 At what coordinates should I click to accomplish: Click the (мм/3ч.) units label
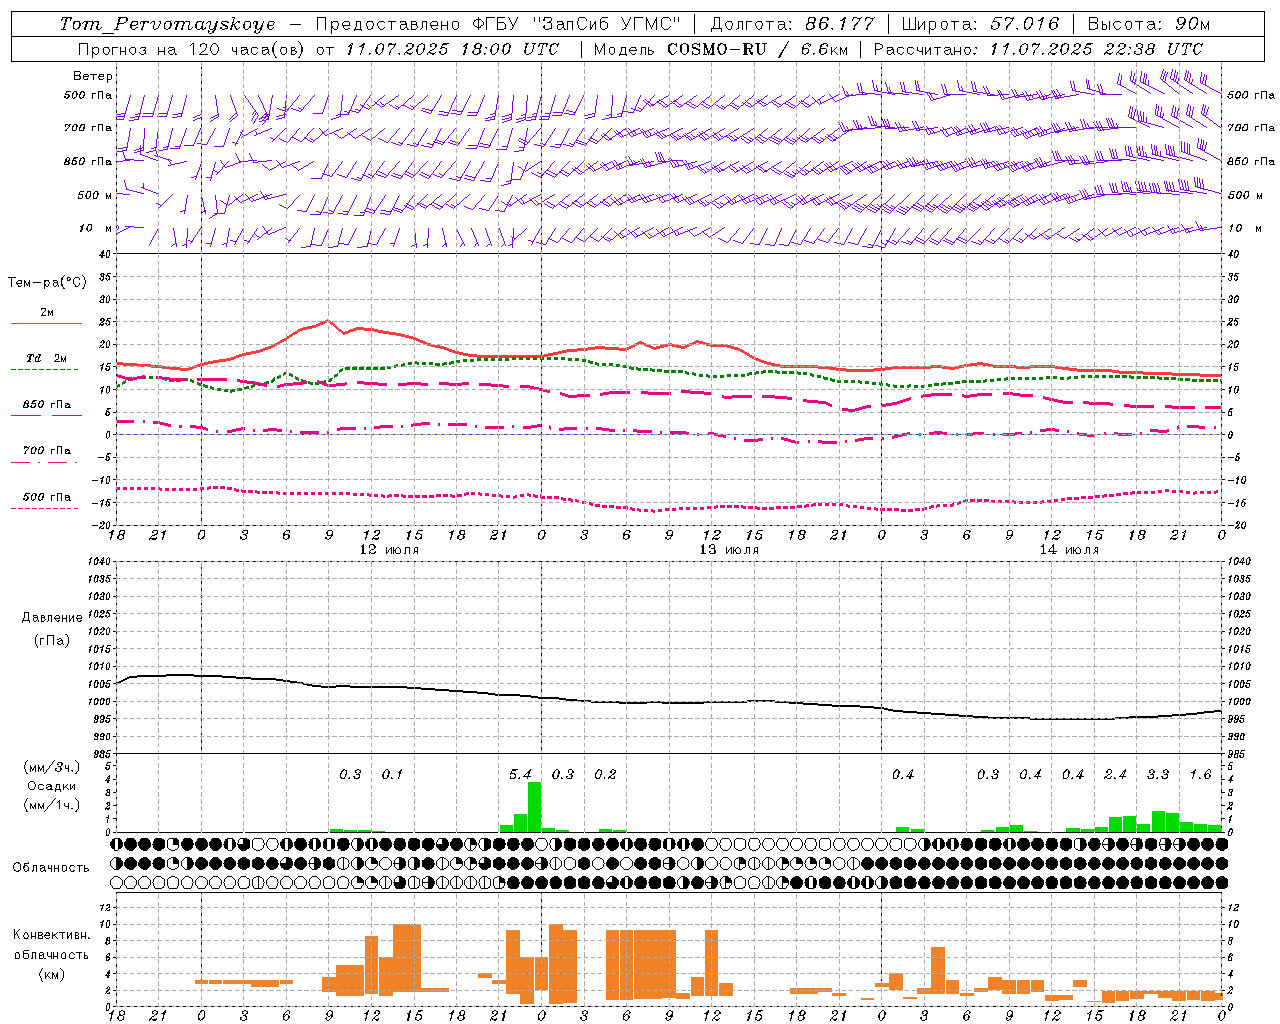52,767
